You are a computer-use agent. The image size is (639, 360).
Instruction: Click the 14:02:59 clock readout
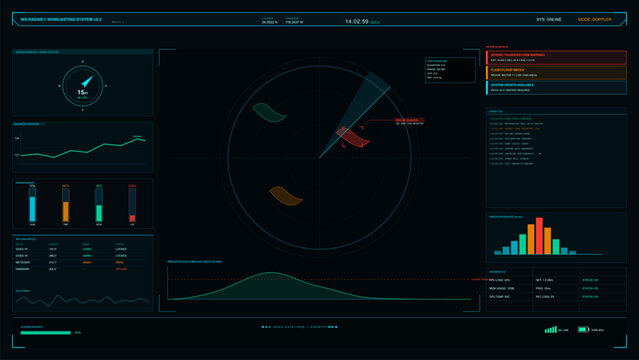[x=357, y=21]
